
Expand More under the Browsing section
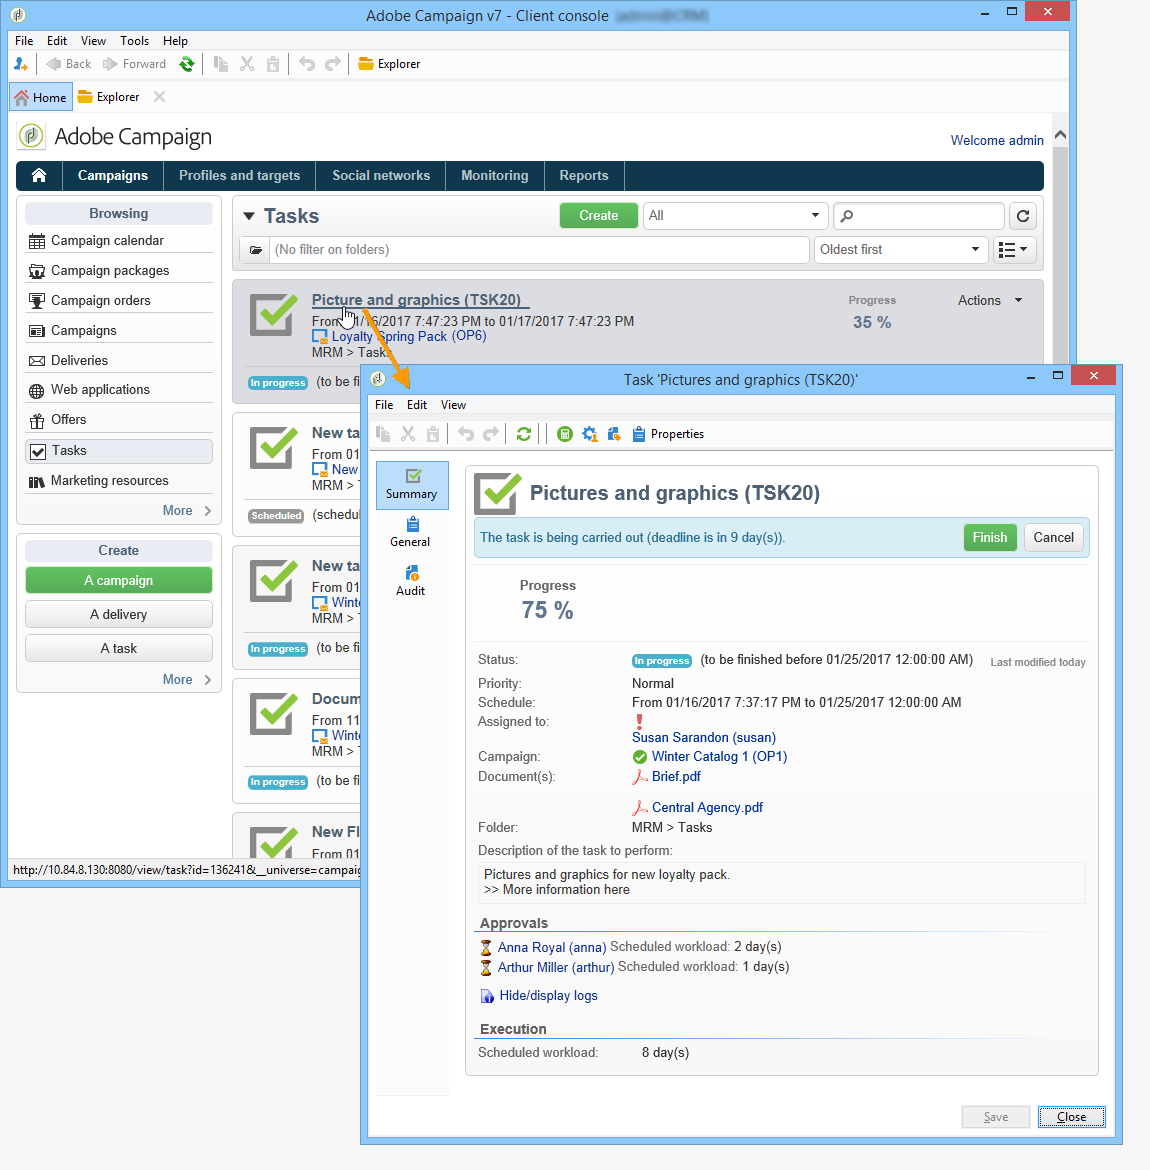pyautogui.click(x=187, y=510)
